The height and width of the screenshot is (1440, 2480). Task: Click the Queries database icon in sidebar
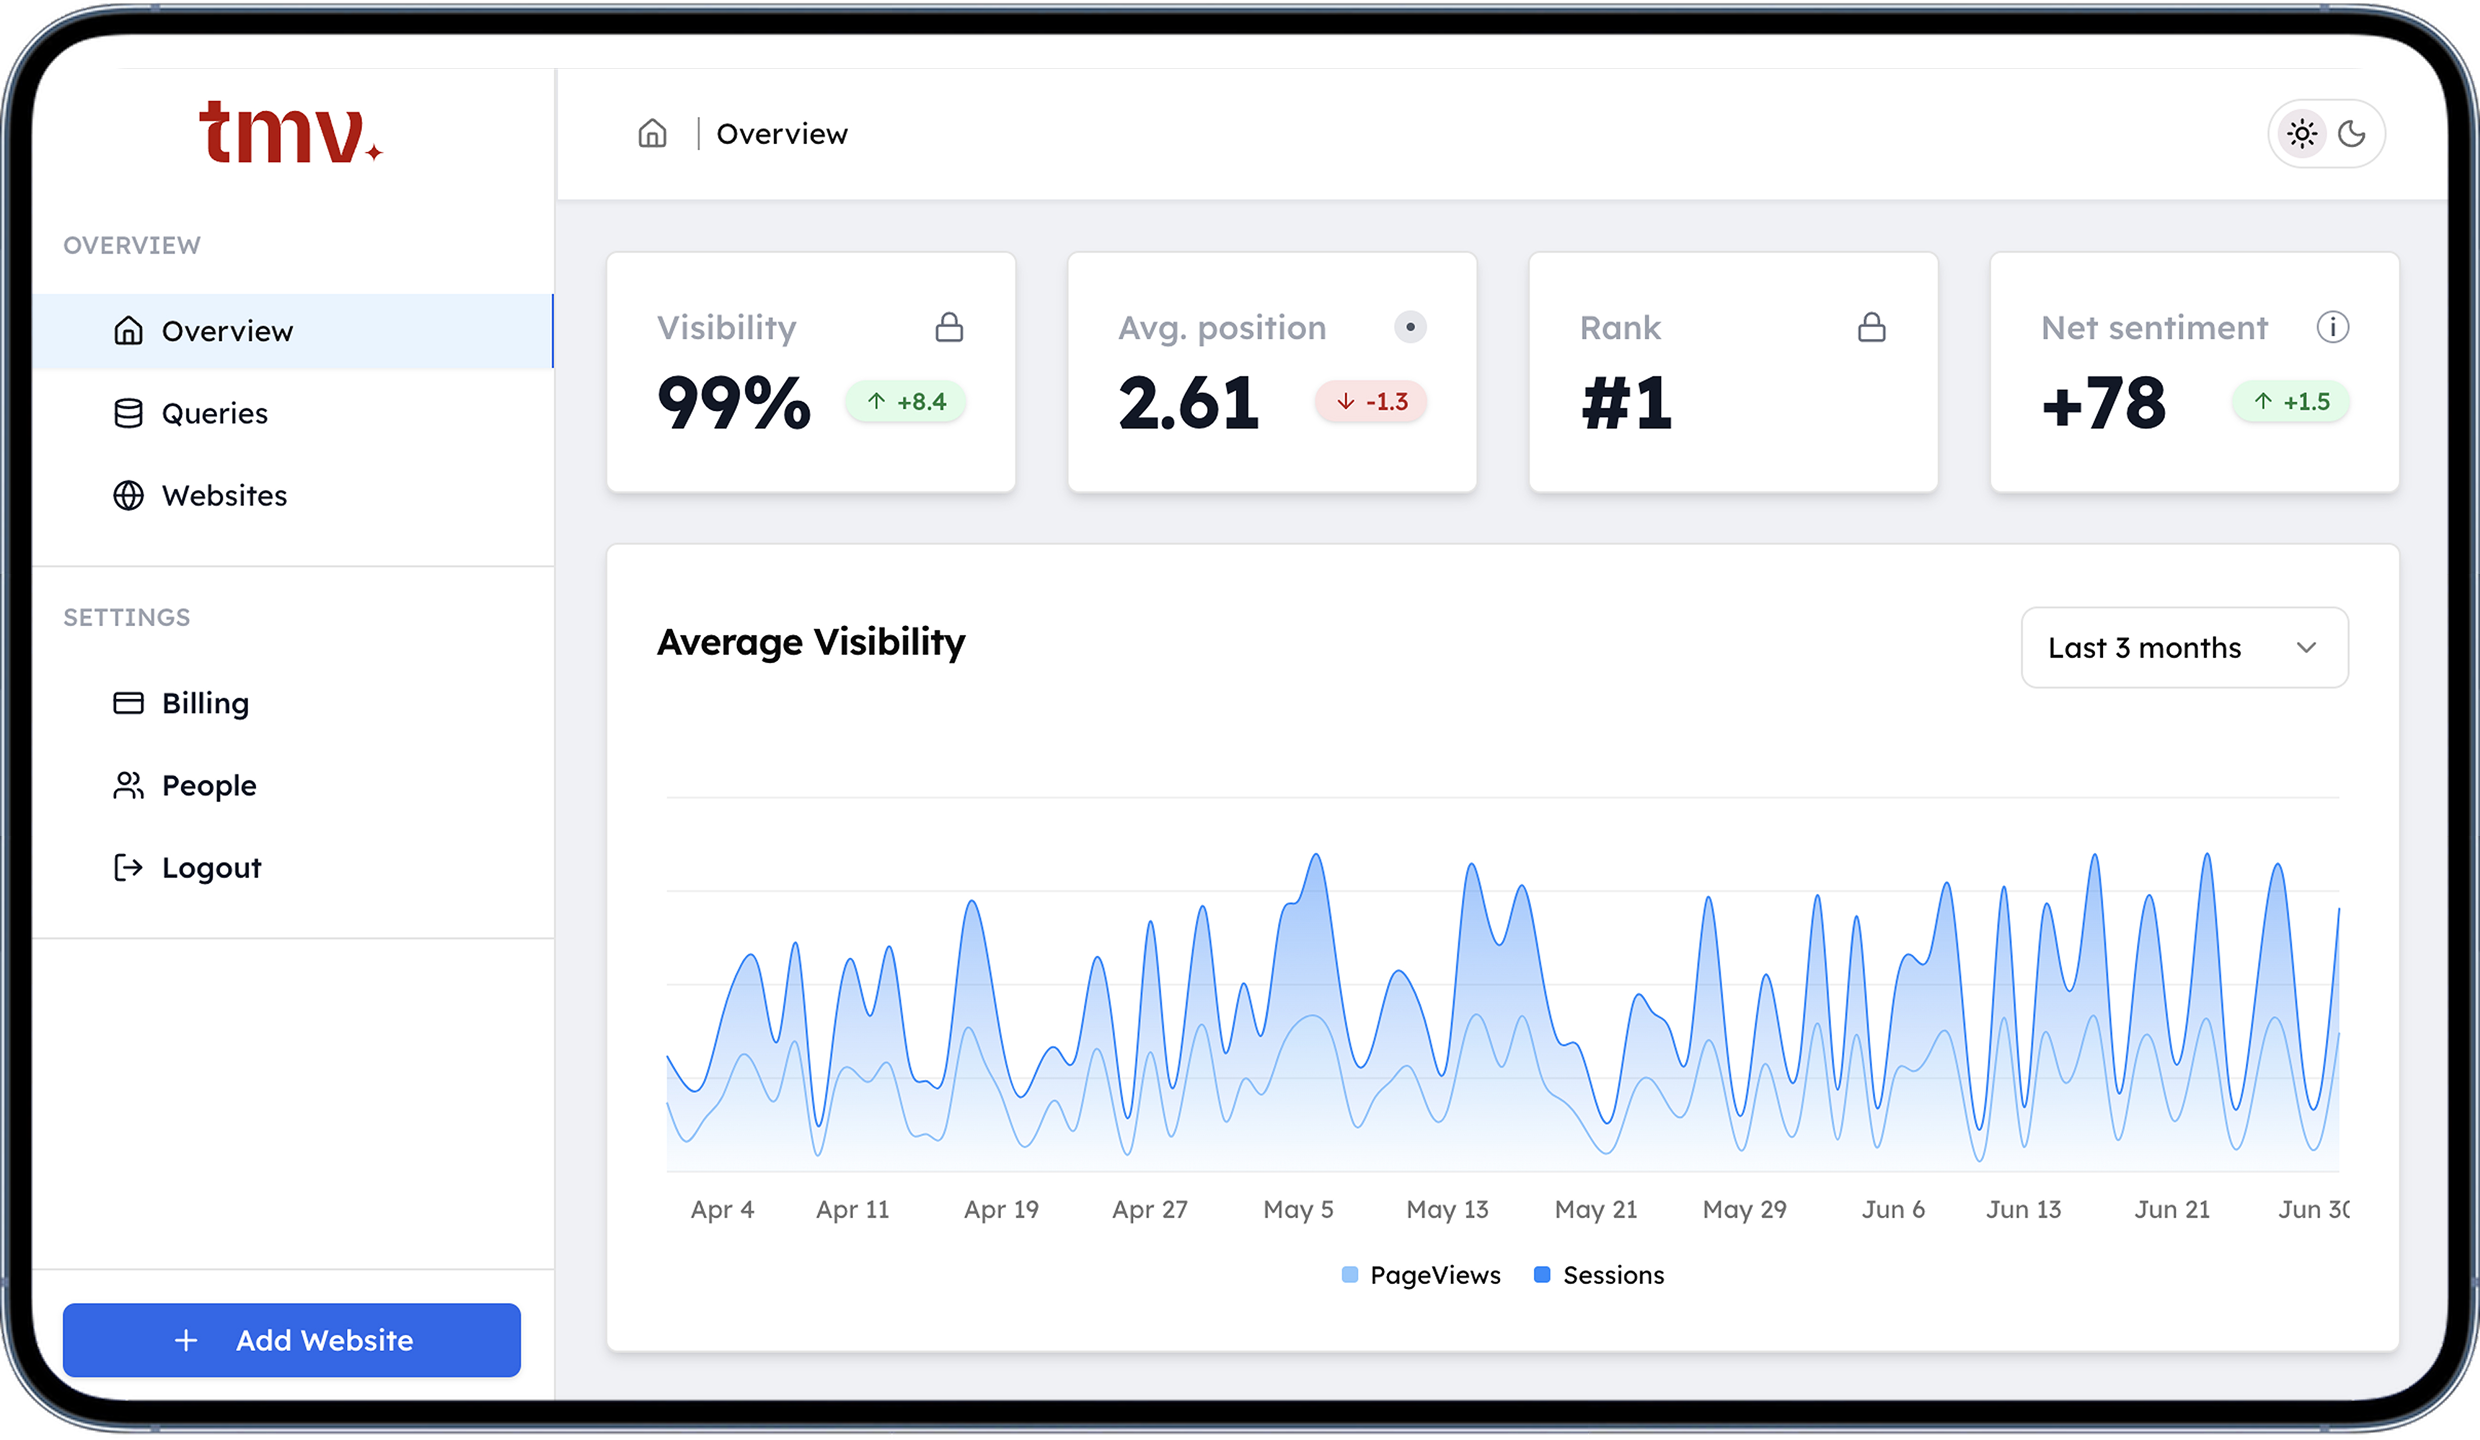point(128,413)
